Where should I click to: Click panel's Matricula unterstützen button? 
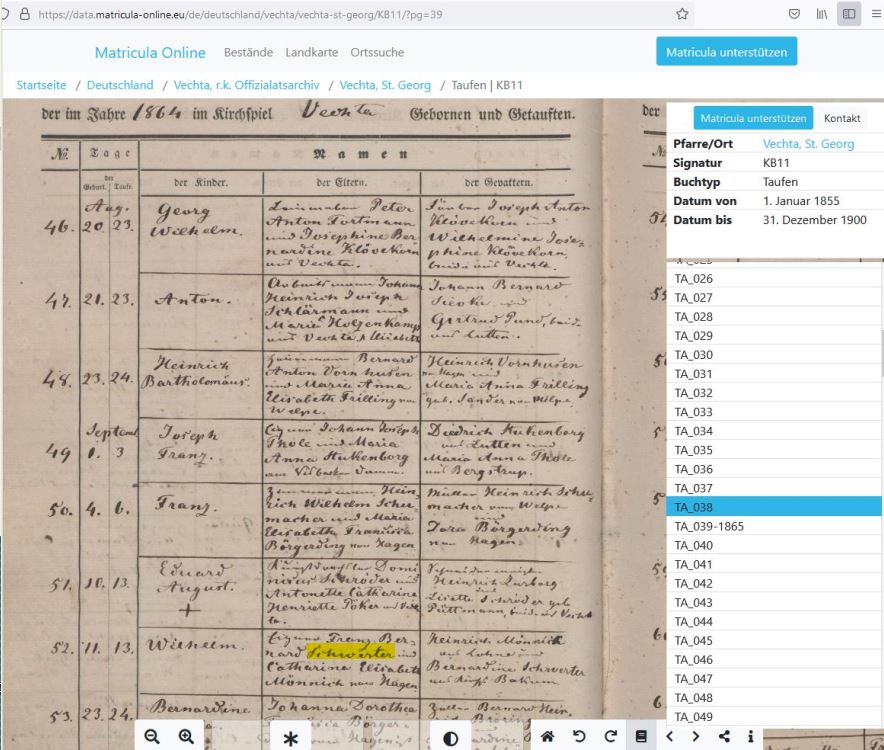pos(753,118)
